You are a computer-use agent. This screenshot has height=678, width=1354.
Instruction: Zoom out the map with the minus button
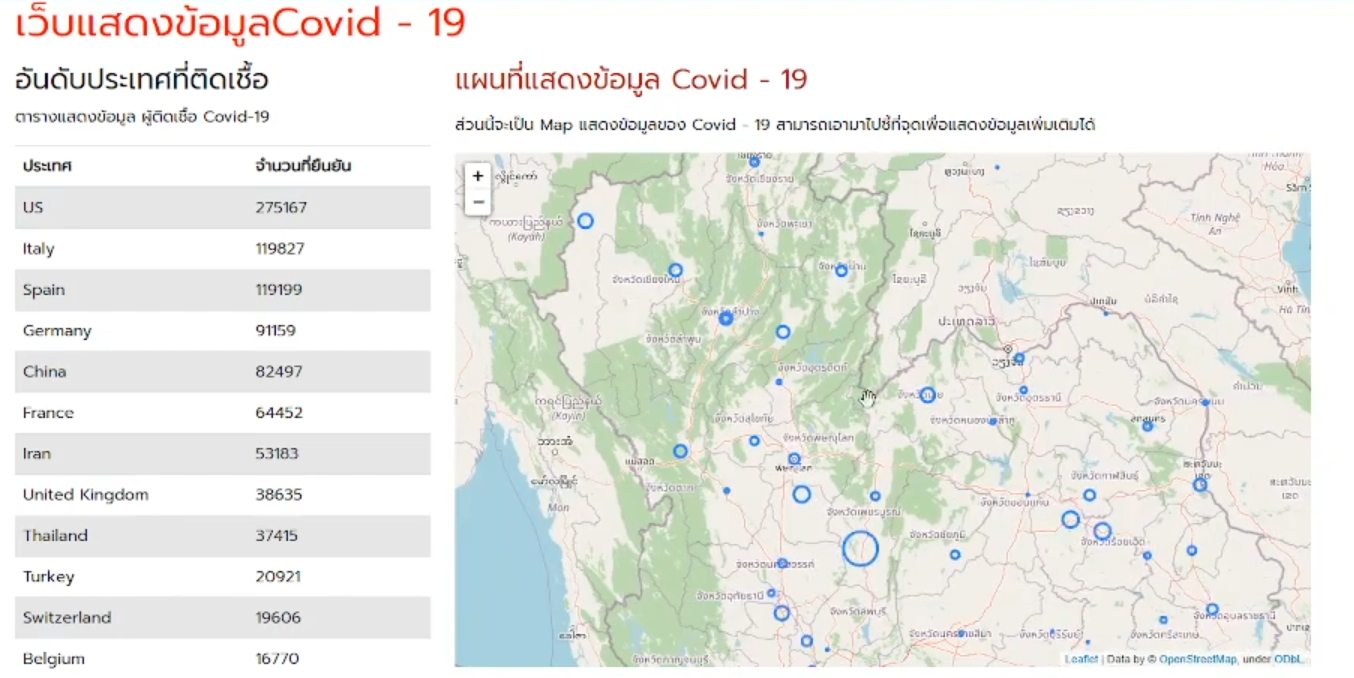478,202
